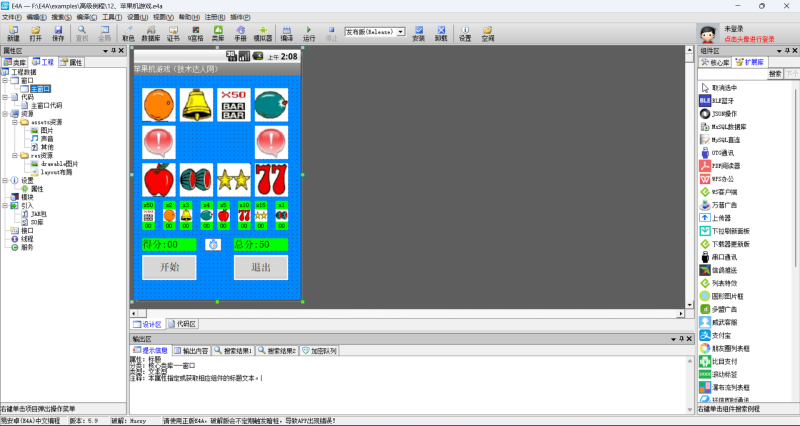This screenshot has width=800, height=426.
Task: Pin the 组件区 panel
Action: (787, 51)
